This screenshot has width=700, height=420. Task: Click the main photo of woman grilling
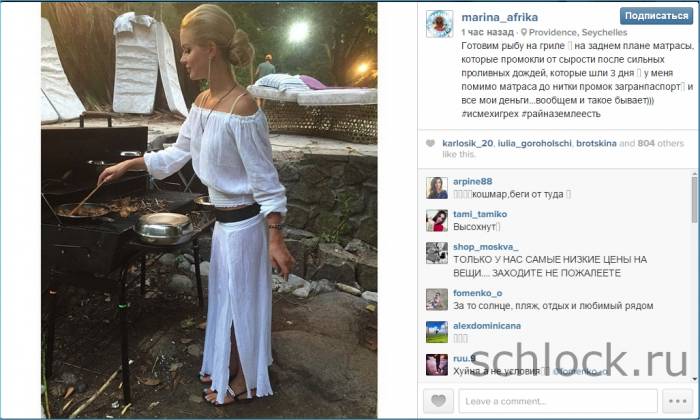tap(209, 210)
